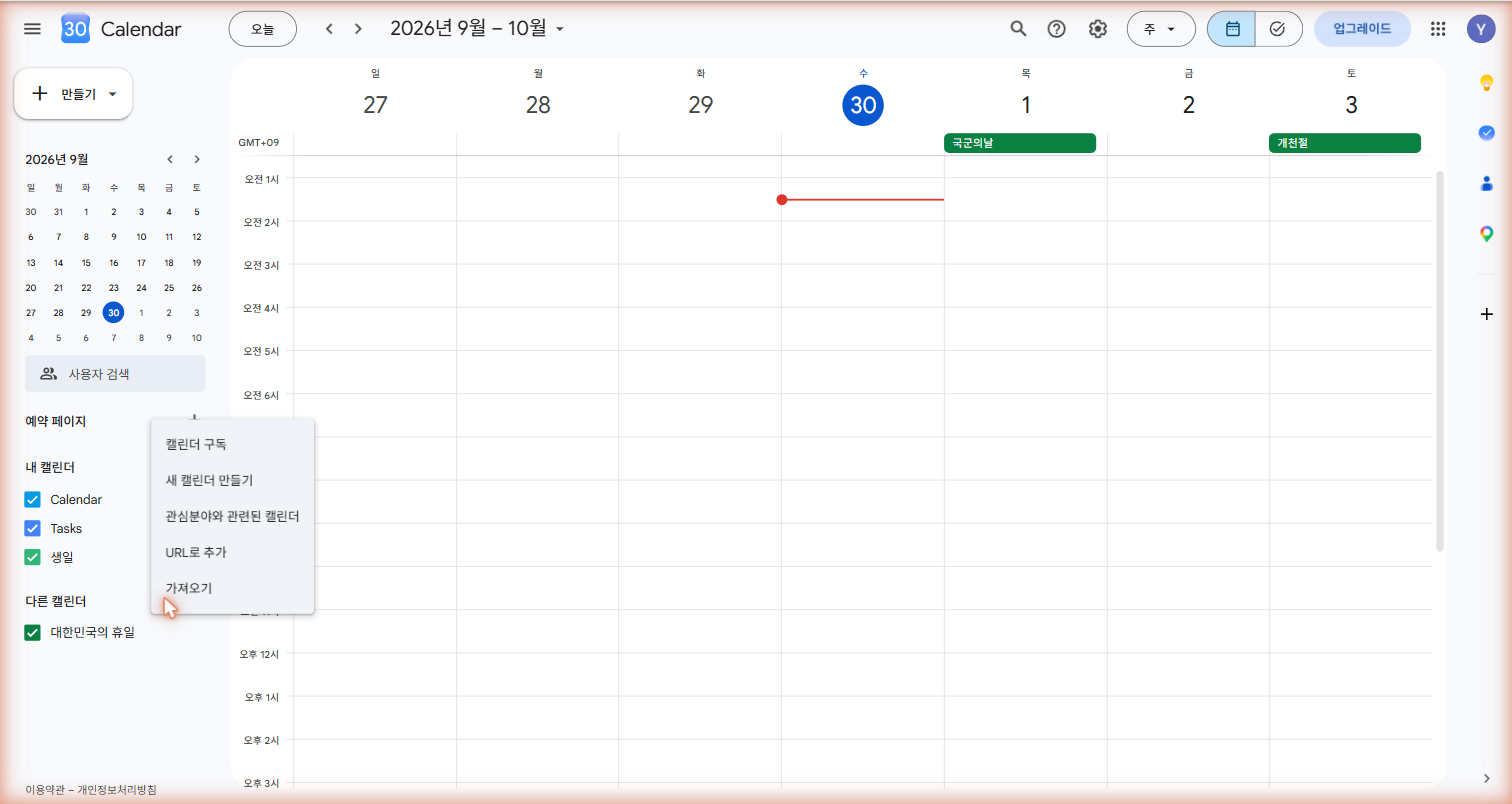
Task: Get add-ons with the plus icon
Action: pyautogui.click(x=1487, y=314)
